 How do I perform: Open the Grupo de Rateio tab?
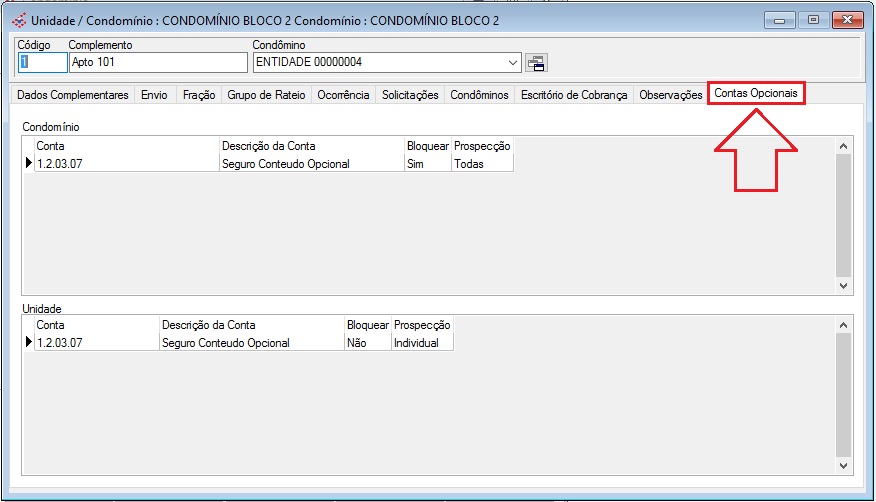(266, 95)
